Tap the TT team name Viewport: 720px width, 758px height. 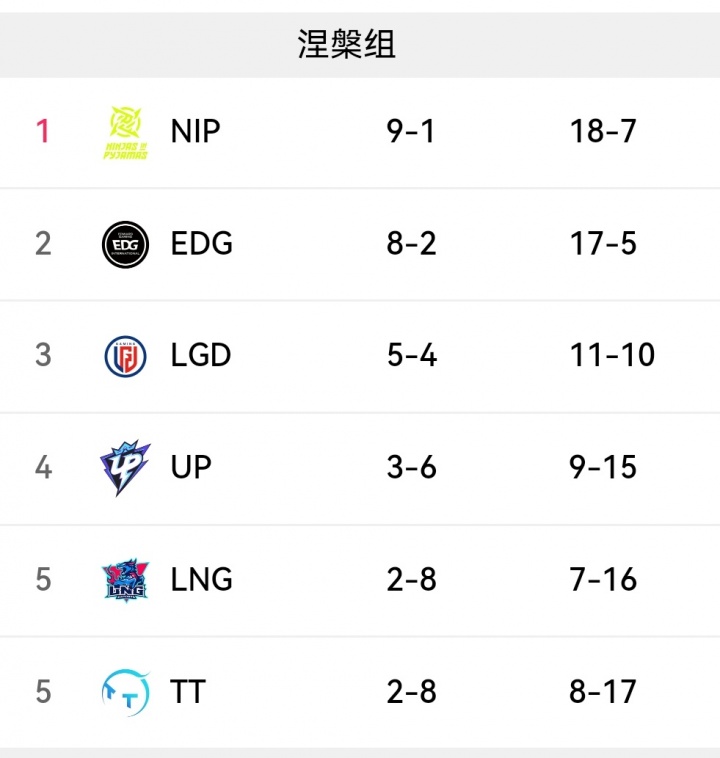click(x=188, y=691)
